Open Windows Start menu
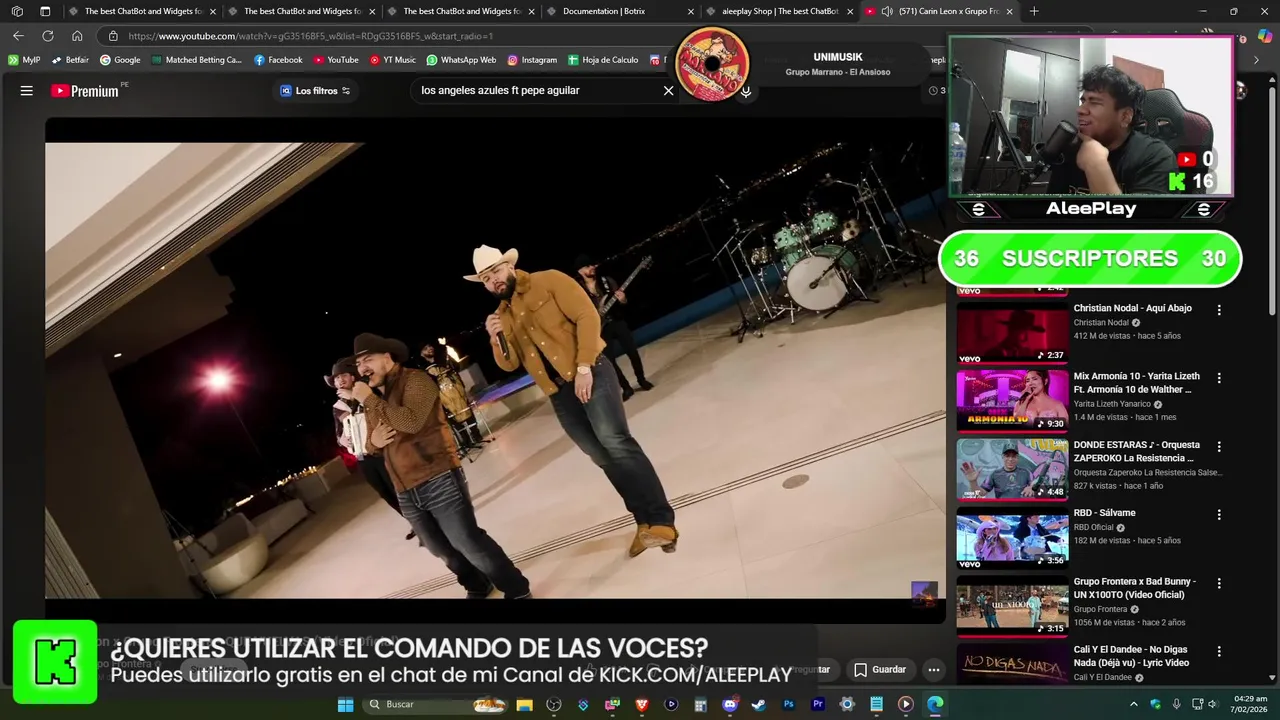Image resolution: width=1280 pixels, height=720 pixels. click(x=345, y=704)
